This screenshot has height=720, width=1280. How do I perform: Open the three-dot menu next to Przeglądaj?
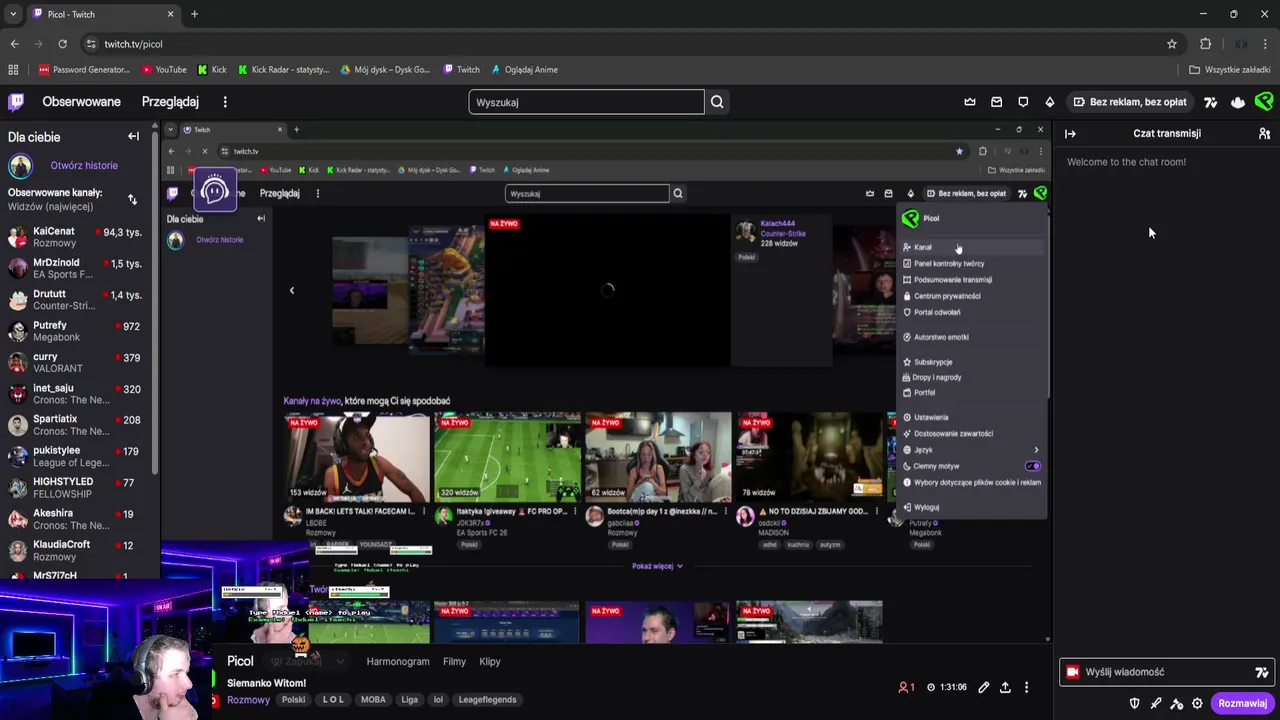click(x=225, y=102)
